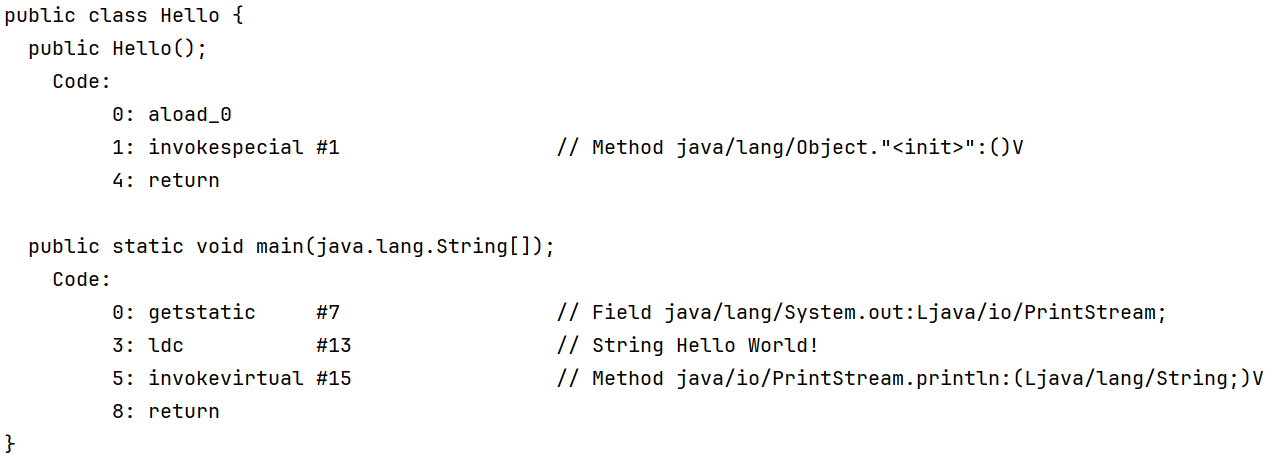This screenshot has height=459, width=1284.
Task: Click the main method signature line
Action: [290, 246]
